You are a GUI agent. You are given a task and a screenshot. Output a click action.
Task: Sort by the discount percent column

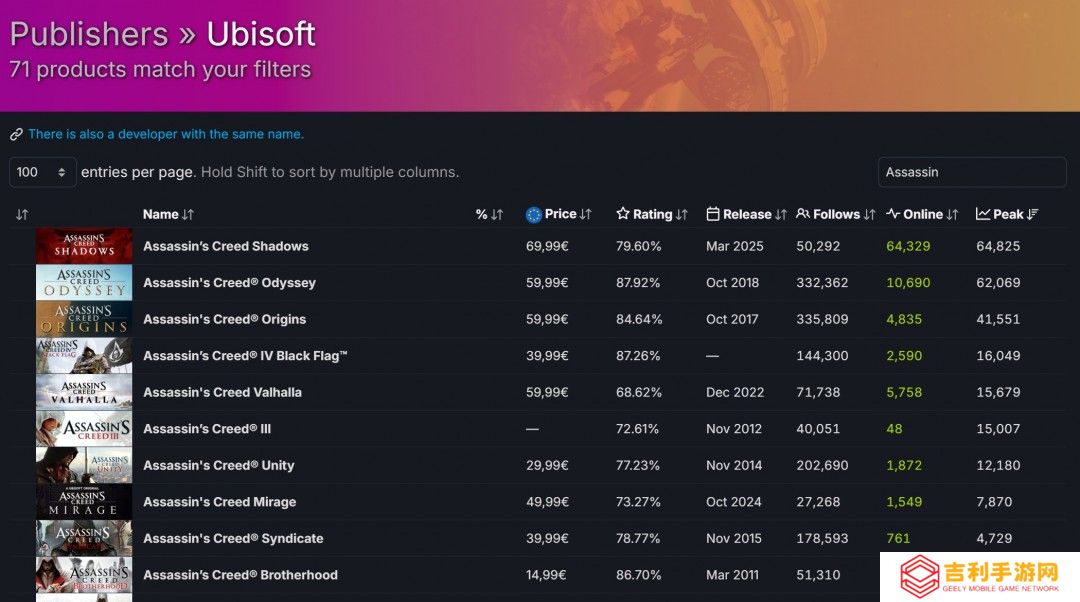coord(489,214)
